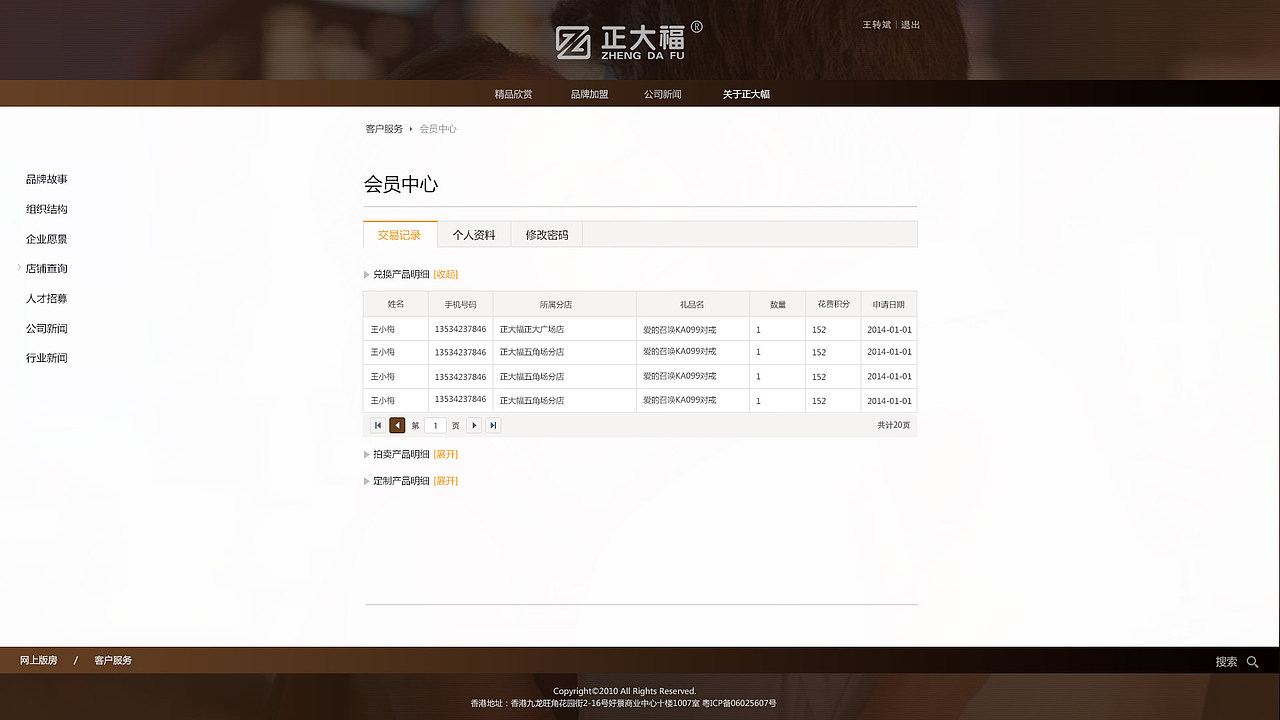Click the search magnifier icon at bottom right
Screen dimensions: 1280x720
click(1252, 661)
